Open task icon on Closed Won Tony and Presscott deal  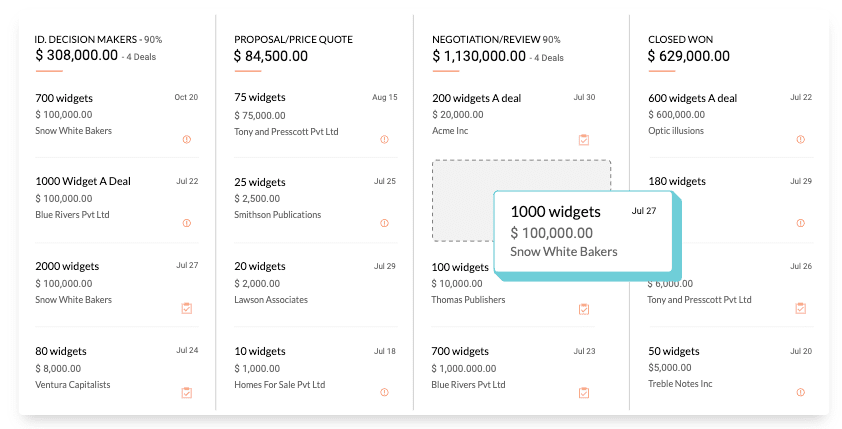pyautogui.click(x=801, y=308)
